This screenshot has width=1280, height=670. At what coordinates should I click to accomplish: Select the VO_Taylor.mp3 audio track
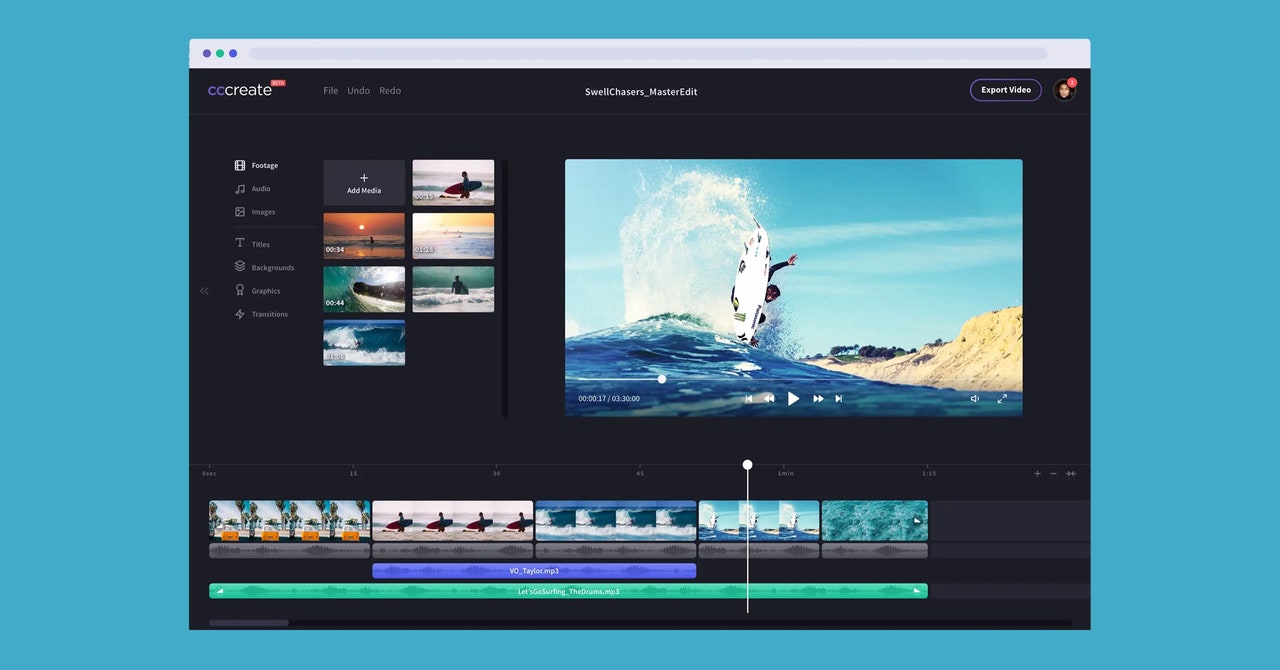[534, 571]
